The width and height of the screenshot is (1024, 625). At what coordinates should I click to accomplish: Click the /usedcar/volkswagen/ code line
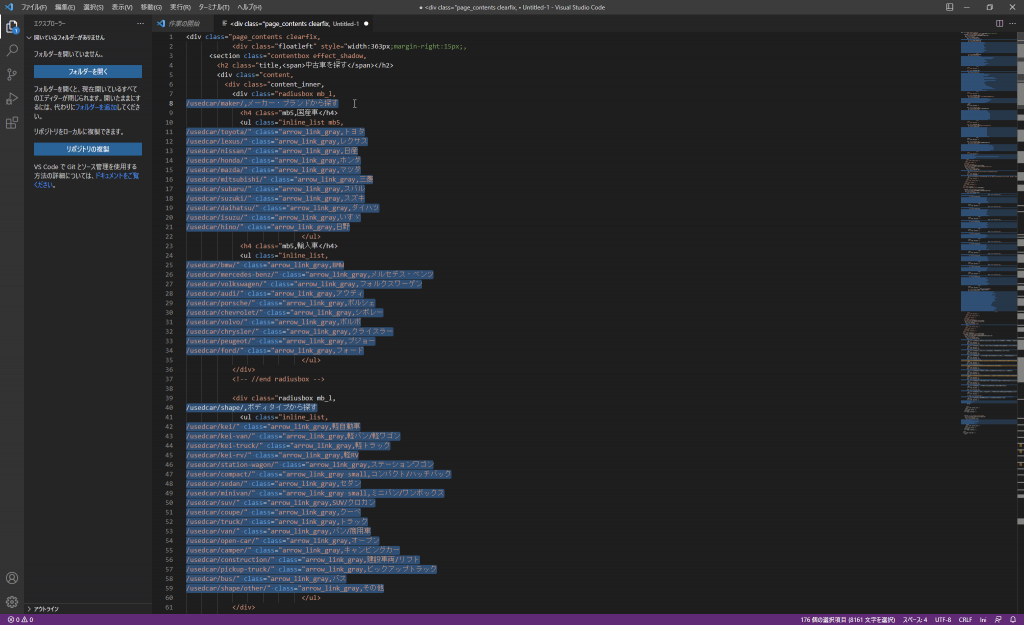(x=304, y=284)
